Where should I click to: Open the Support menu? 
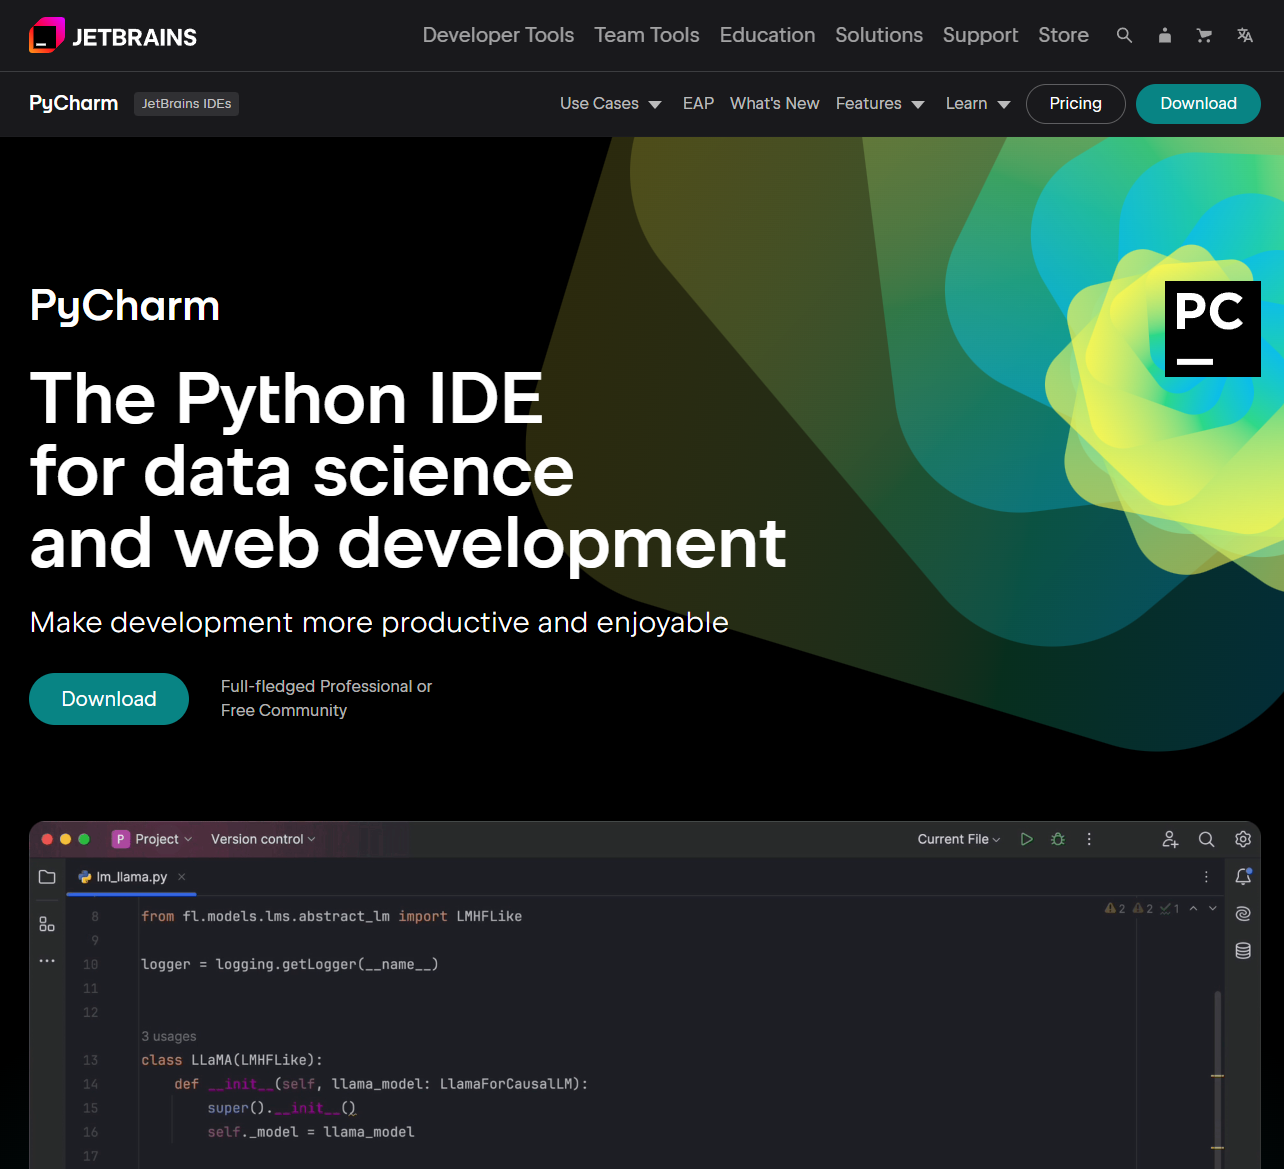980,35
